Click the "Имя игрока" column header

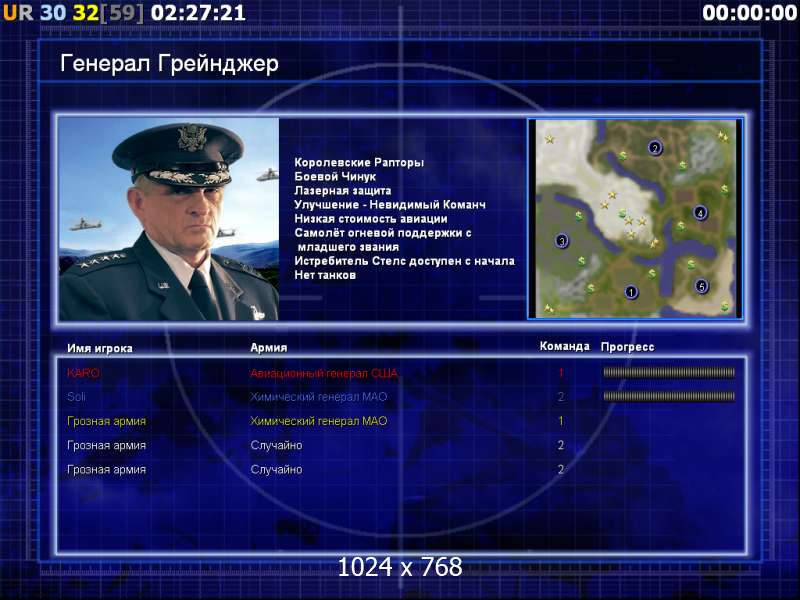tap(100, 348)
